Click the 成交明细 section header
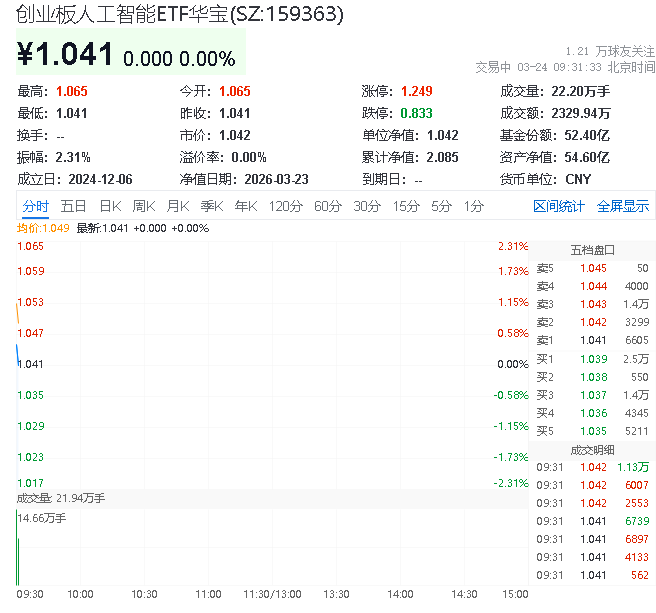The image size is (656, 613). [592, 450]
